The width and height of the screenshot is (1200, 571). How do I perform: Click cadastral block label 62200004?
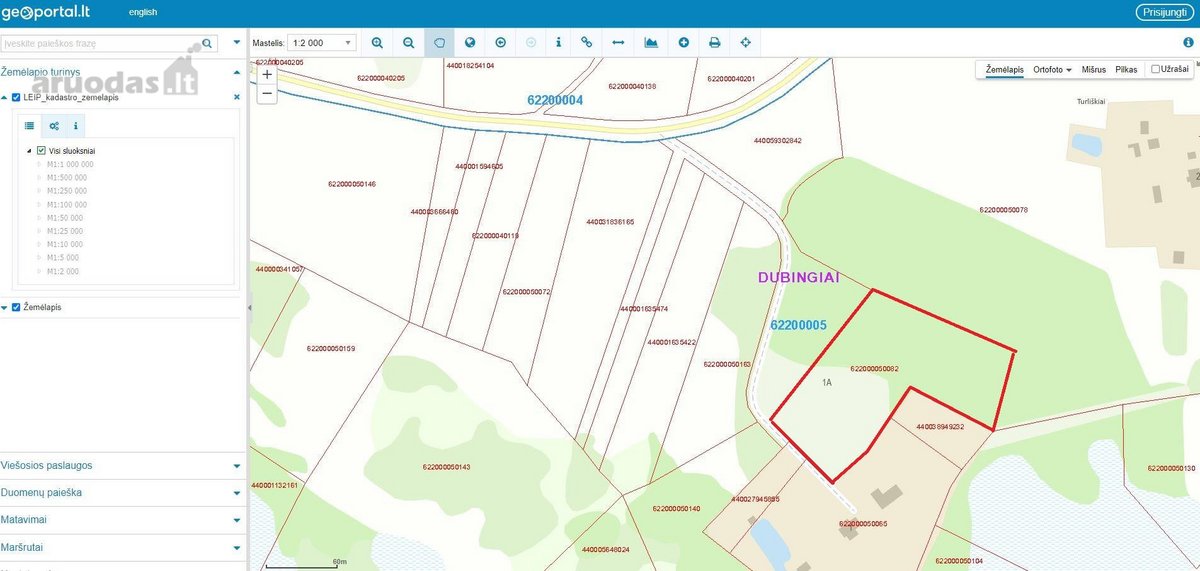pos(555,100)
